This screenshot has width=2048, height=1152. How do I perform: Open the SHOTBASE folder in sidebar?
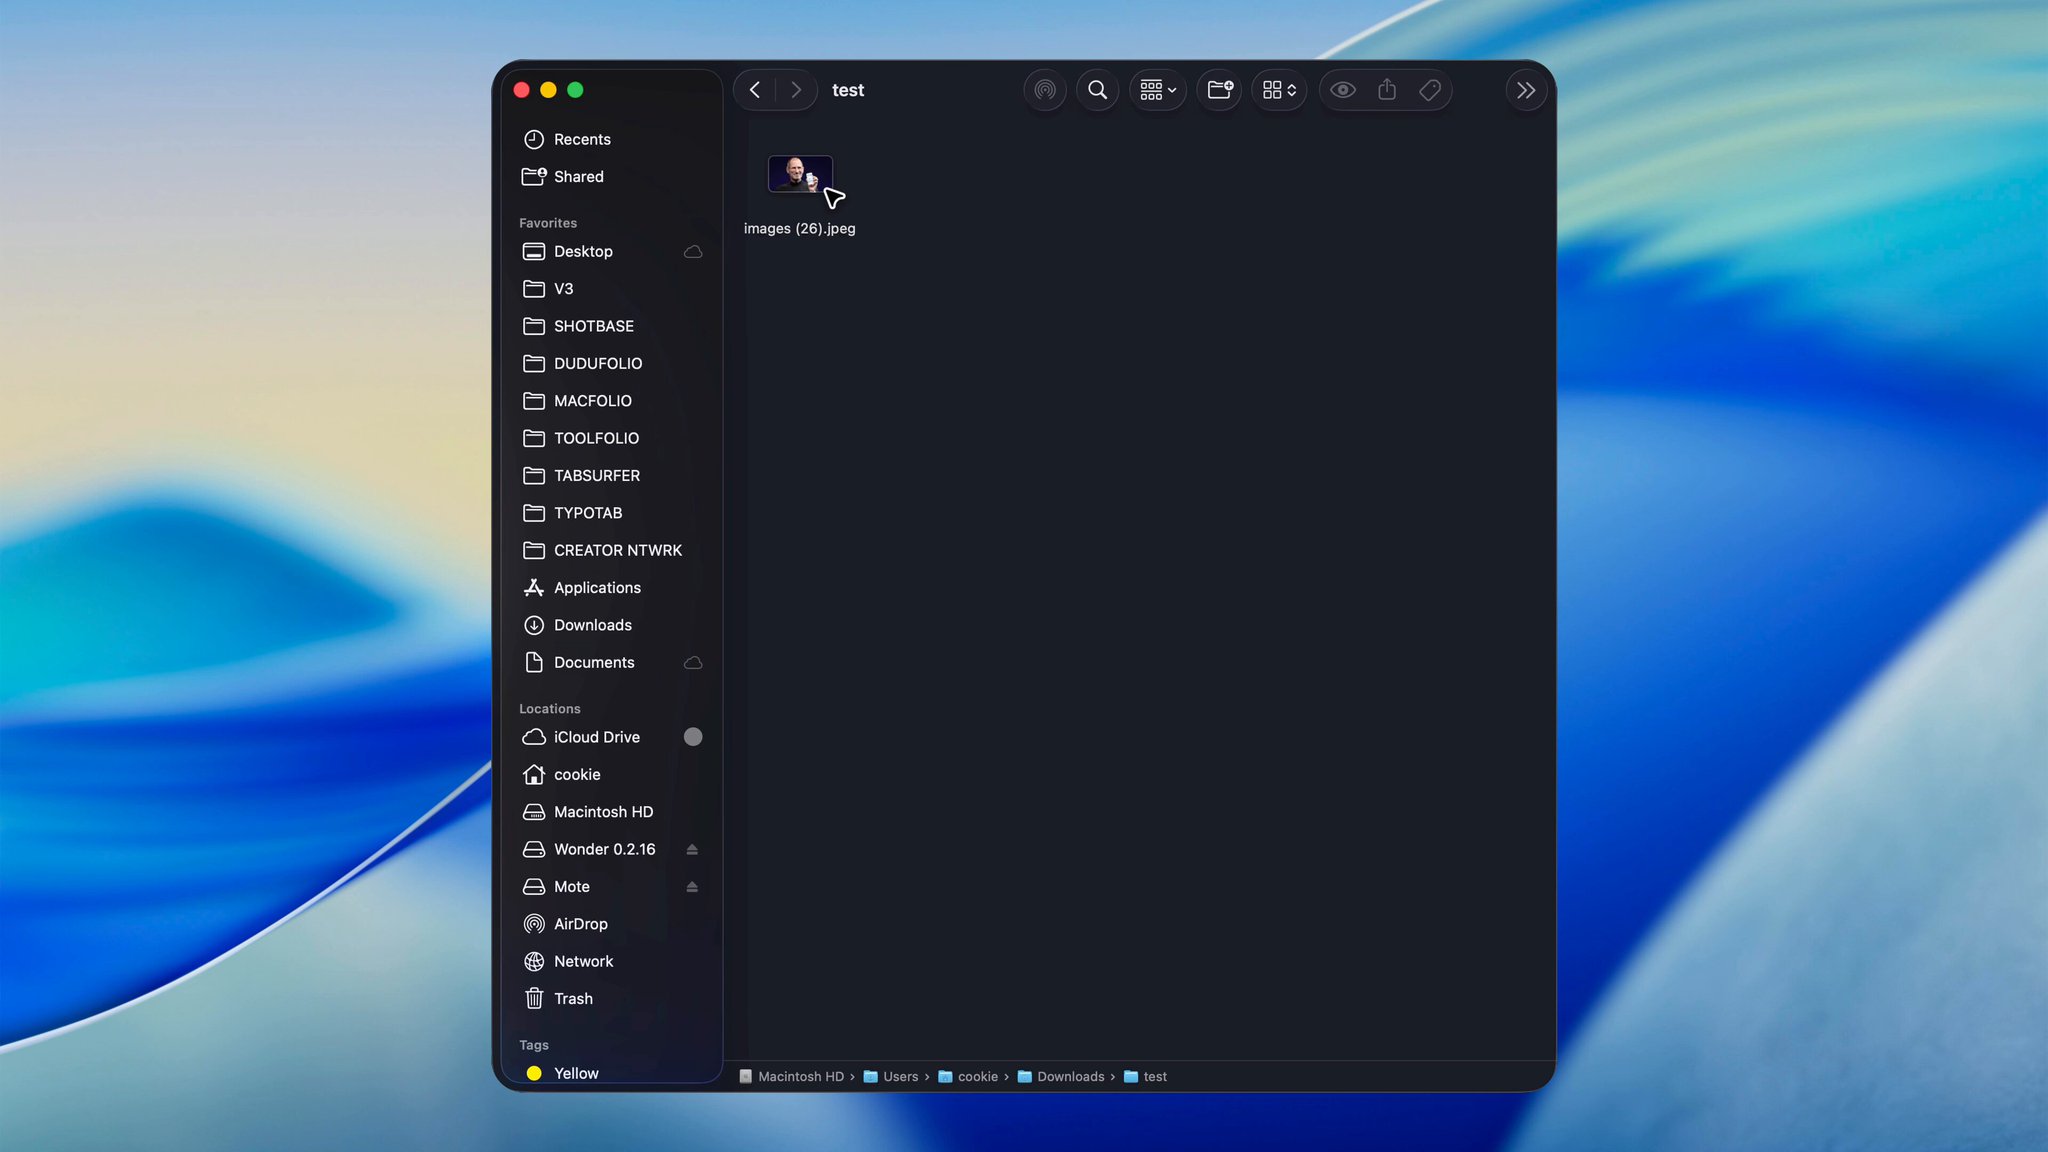[612, 326]
